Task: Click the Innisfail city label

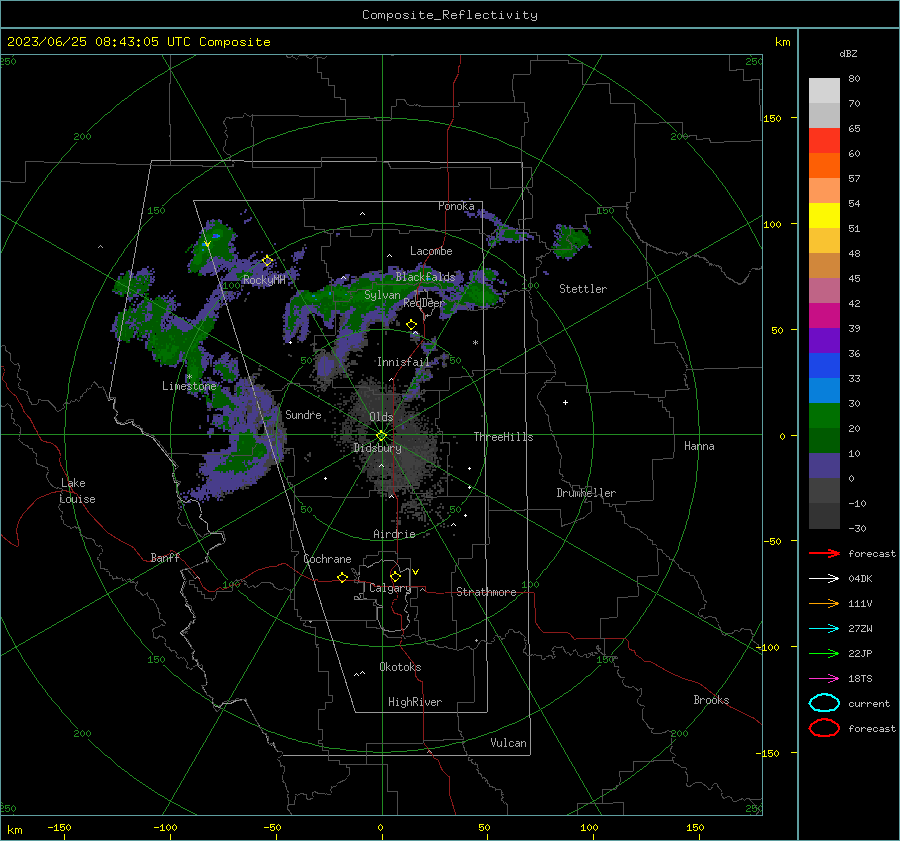Action: click(x=403, y=362)
